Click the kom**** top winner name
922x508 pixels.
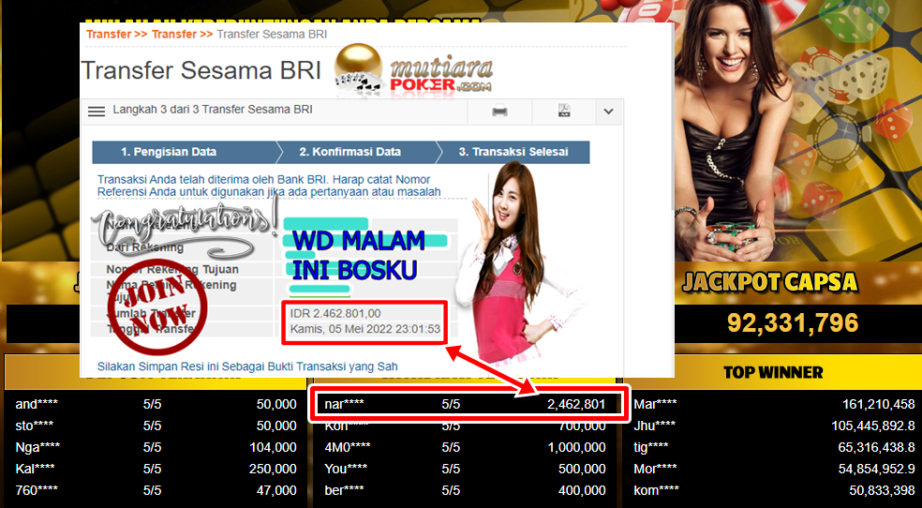(x=656, y=490)
